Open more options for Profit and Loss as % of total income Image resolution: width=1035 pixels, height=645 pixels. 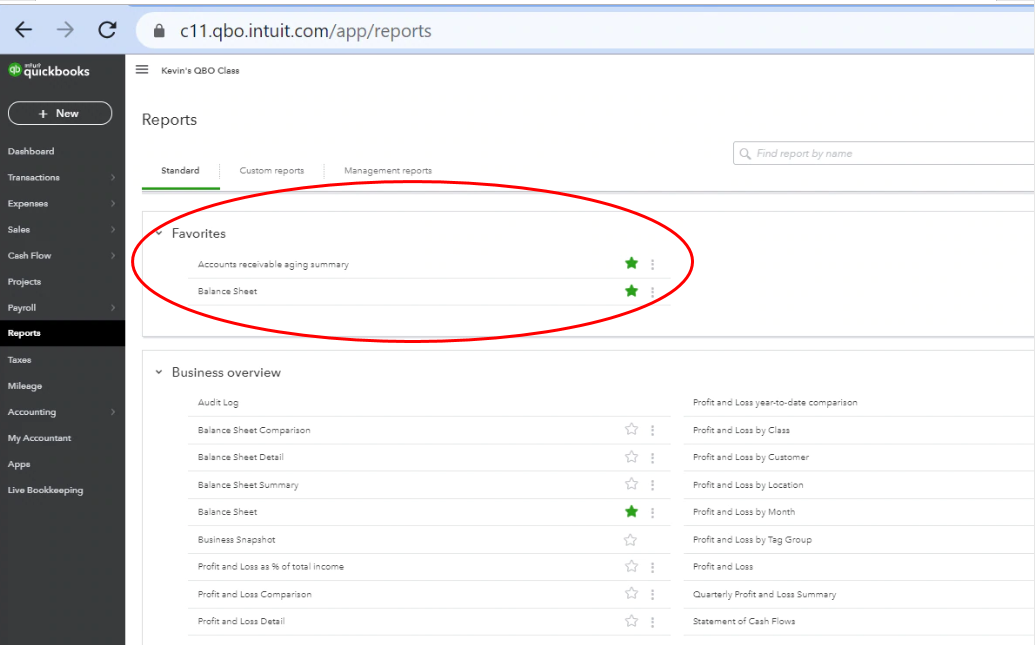pyautogui.click(x=652, y=567)
